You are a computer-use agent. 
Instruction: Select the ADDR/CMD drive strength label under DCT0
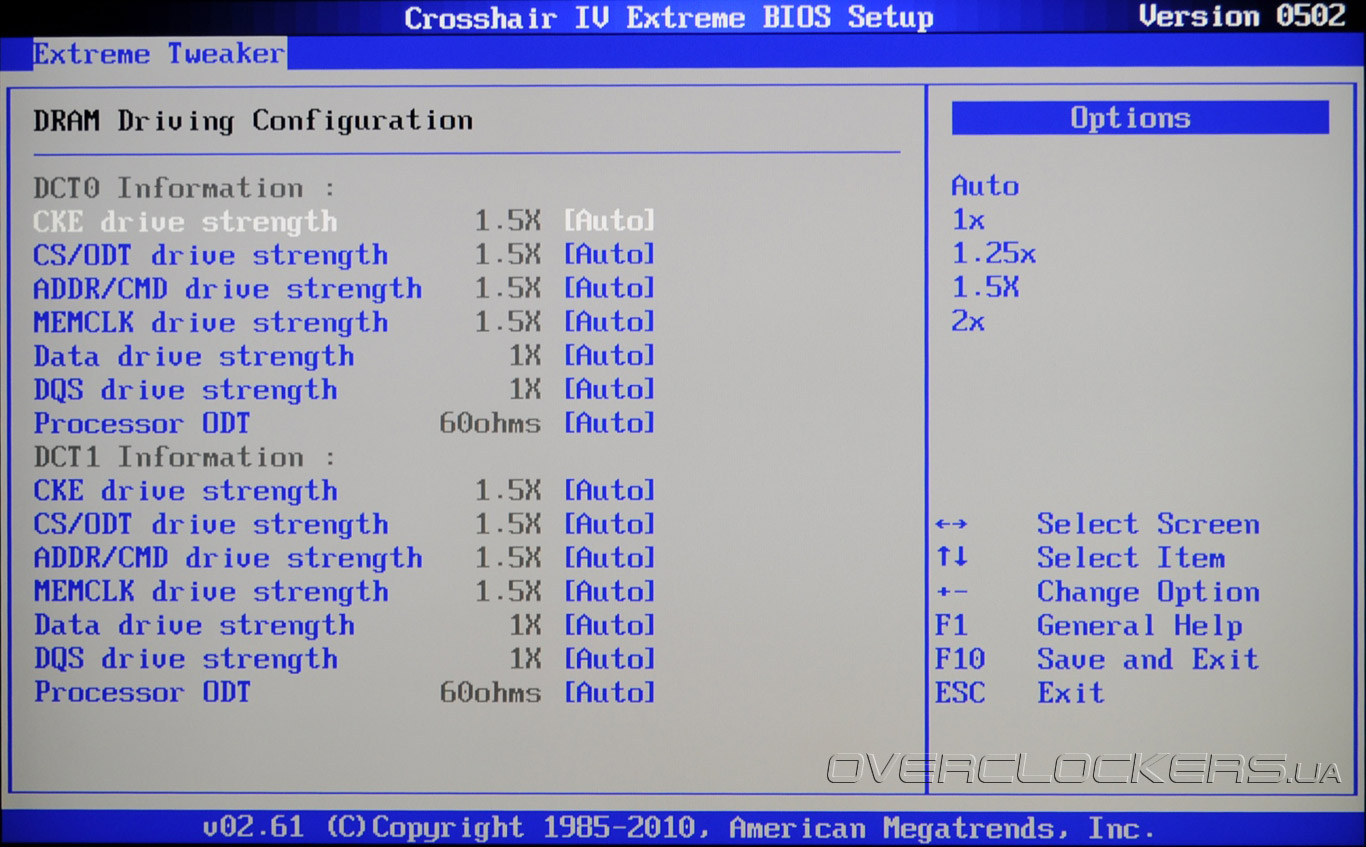click(228, 289)
